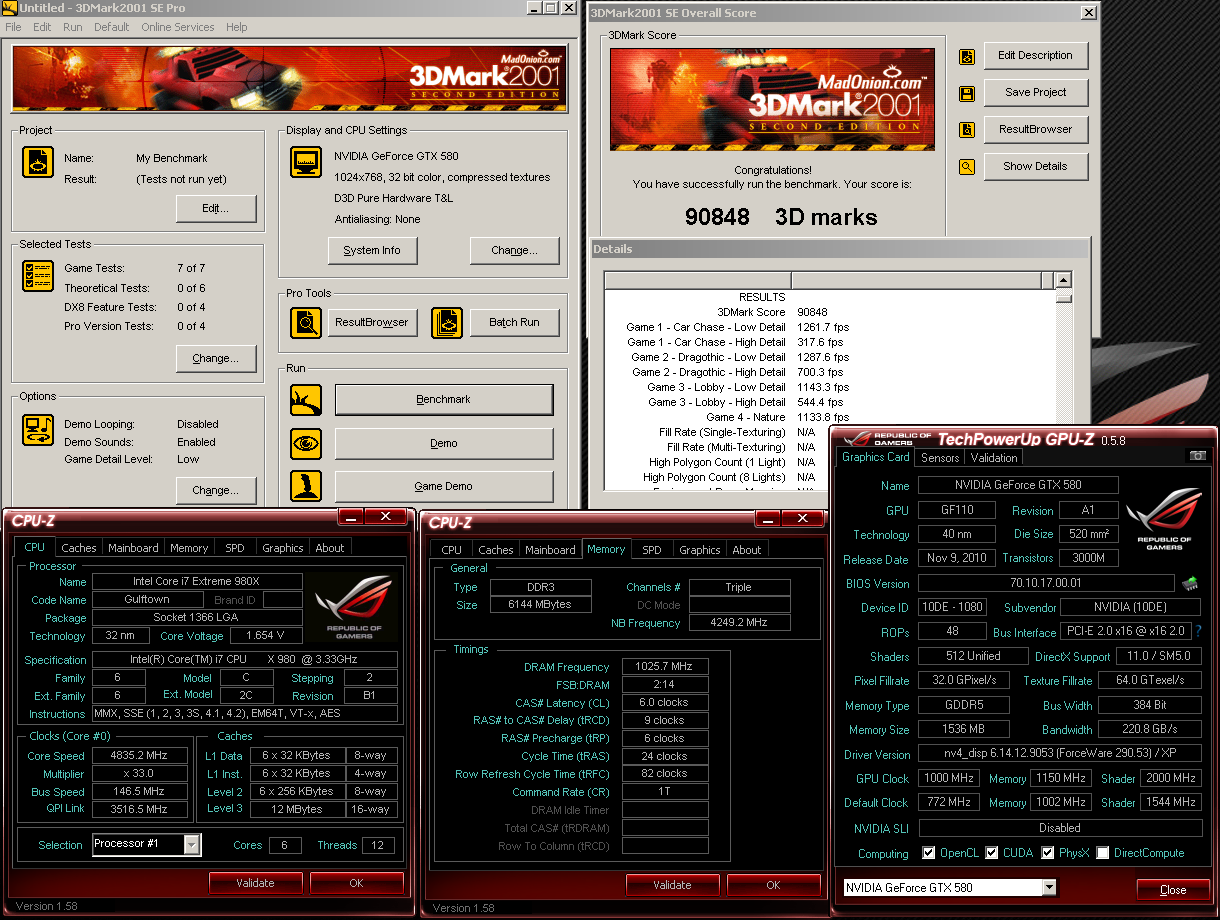Click the GPU Name field in GPU-Z
The height and width of the screenshot is (920, 1220).
tap(1016, 485)
